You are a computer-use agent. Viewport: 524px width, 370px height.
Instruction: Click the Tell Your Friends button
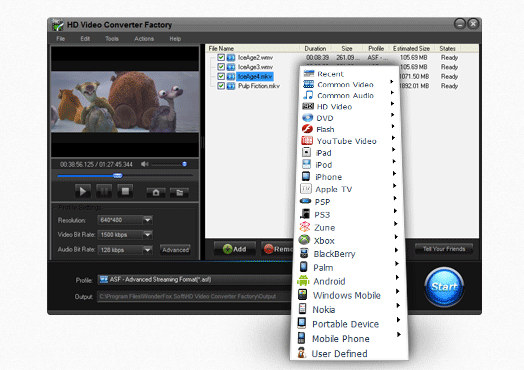click(444, 249)
